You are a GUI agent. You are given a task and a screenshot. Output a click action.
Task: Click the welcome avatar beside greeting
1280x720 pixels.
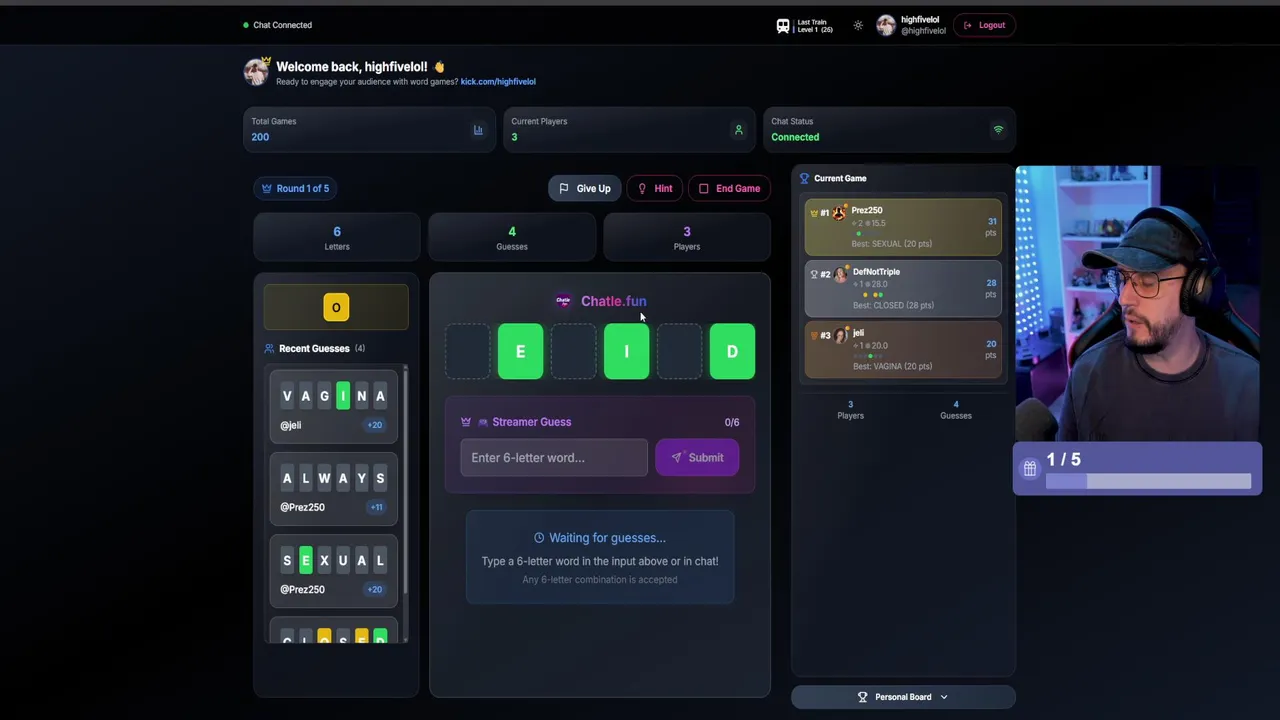[257, 72]
